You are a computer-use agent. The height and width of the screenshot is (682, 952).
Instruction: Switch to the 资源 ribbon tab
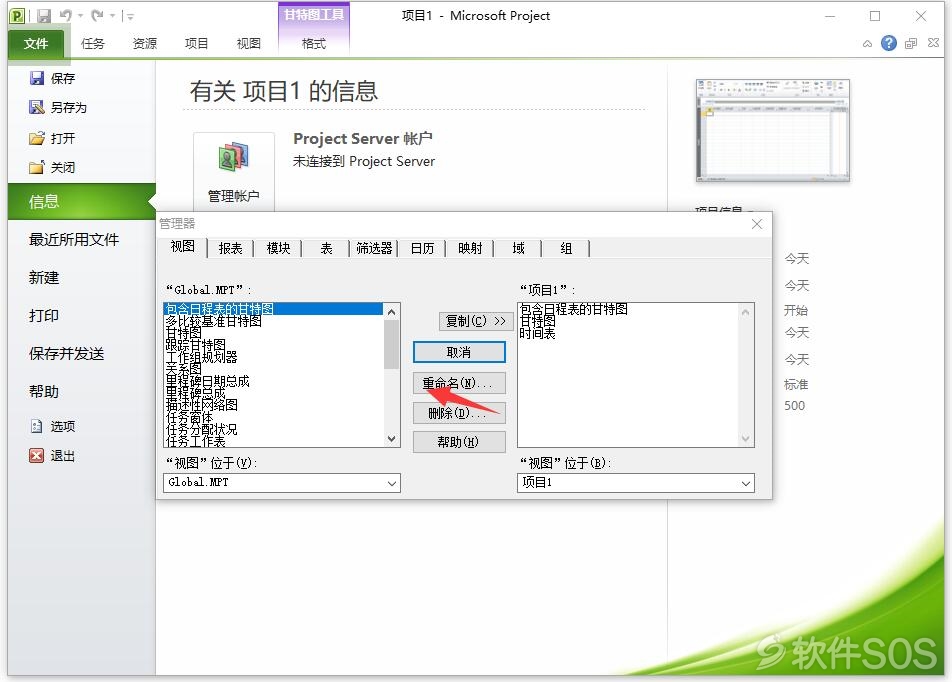[144, 44]
